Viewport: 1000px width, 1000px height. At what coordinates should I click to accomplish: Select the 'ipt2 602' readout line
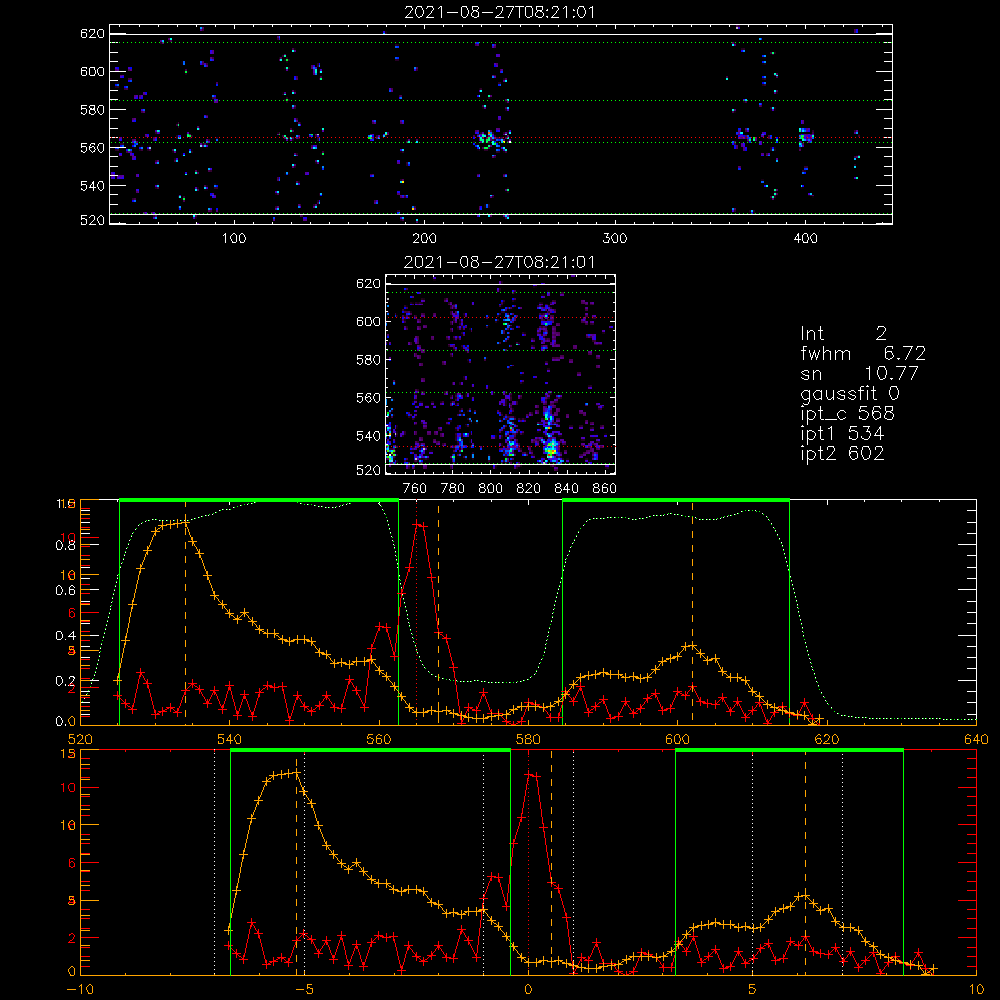coord(842,453)
